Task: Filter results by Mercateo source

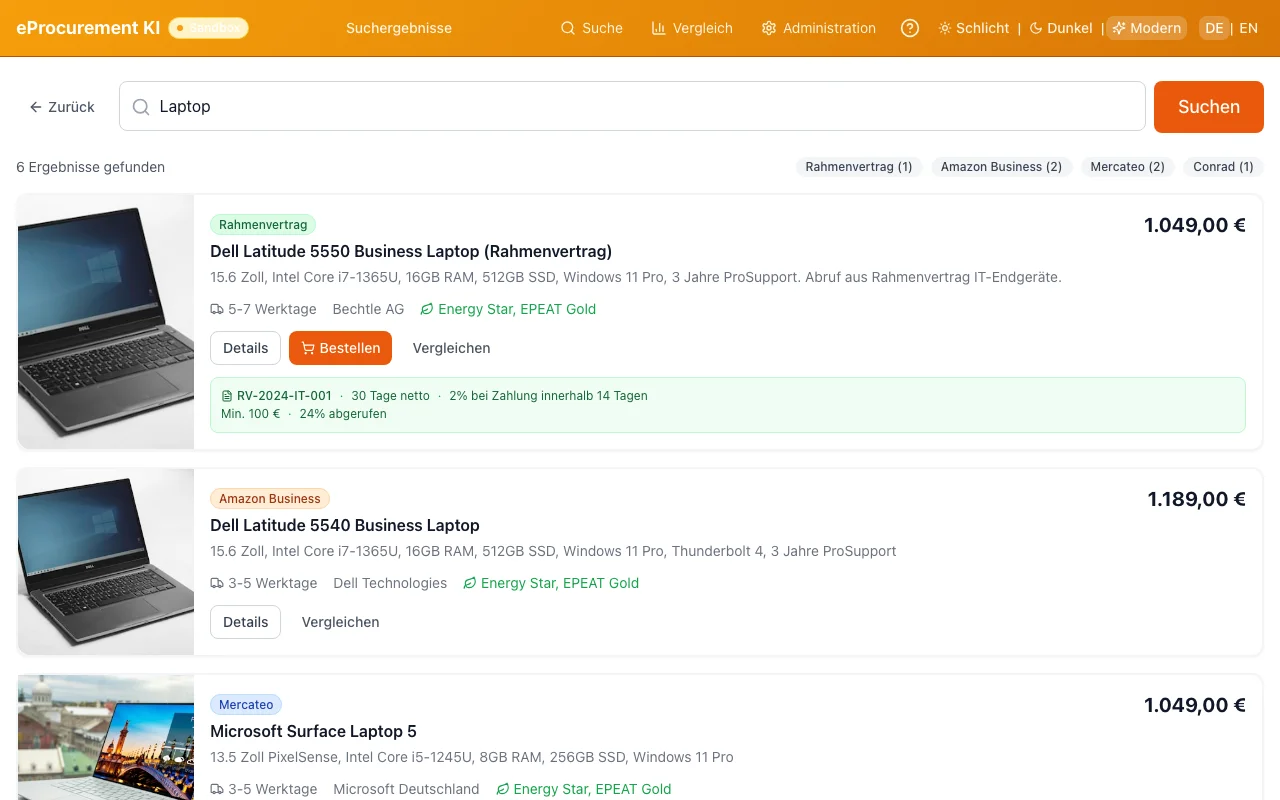Action: coord(1127,167)
